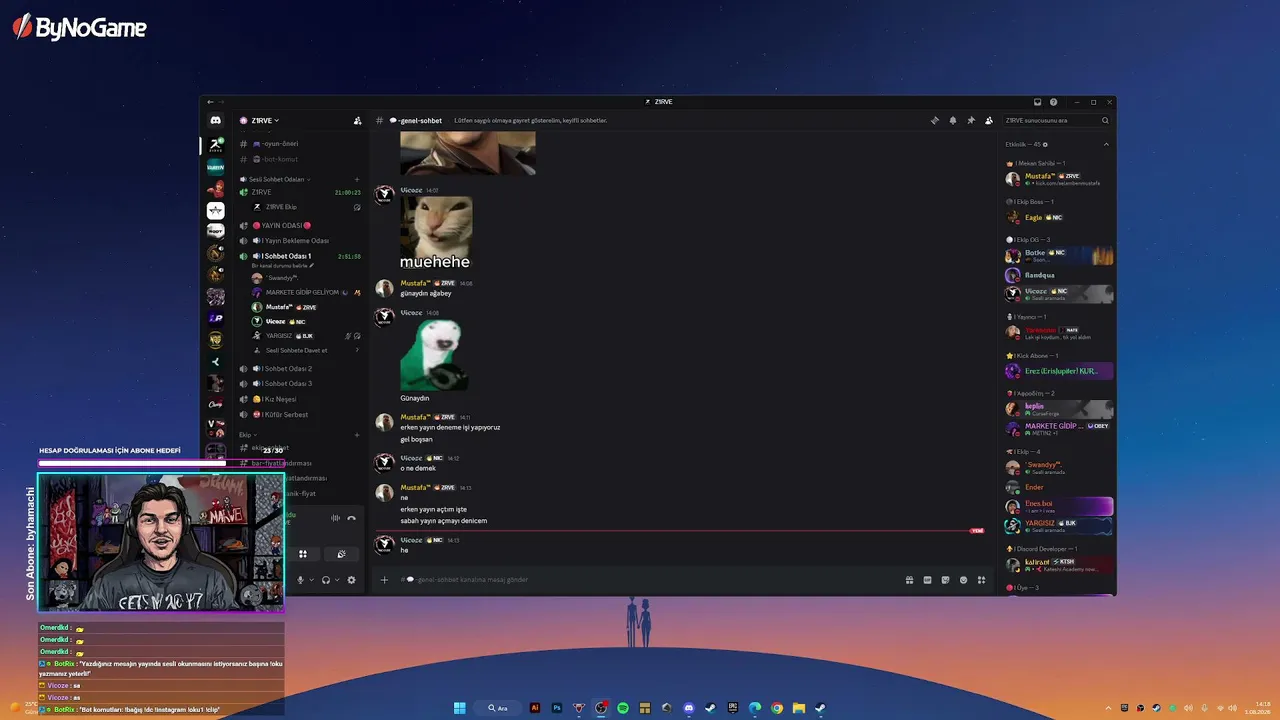Open the apps icon in message box

click(981, 580)
